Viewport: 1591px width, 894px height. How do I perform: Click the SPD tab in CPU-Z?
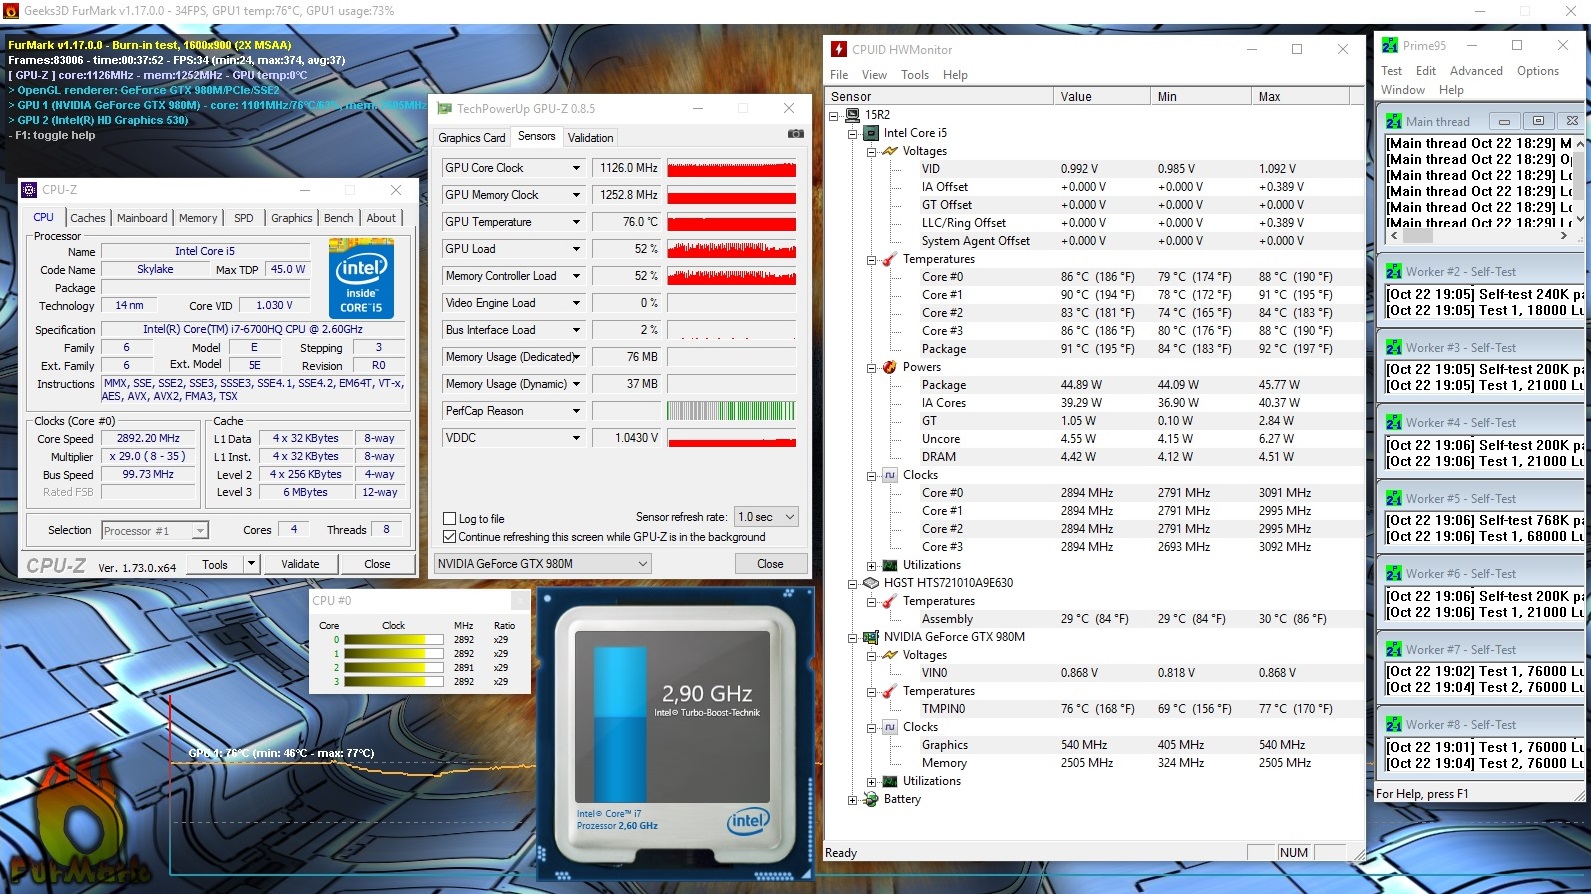[x=244, y=218]
